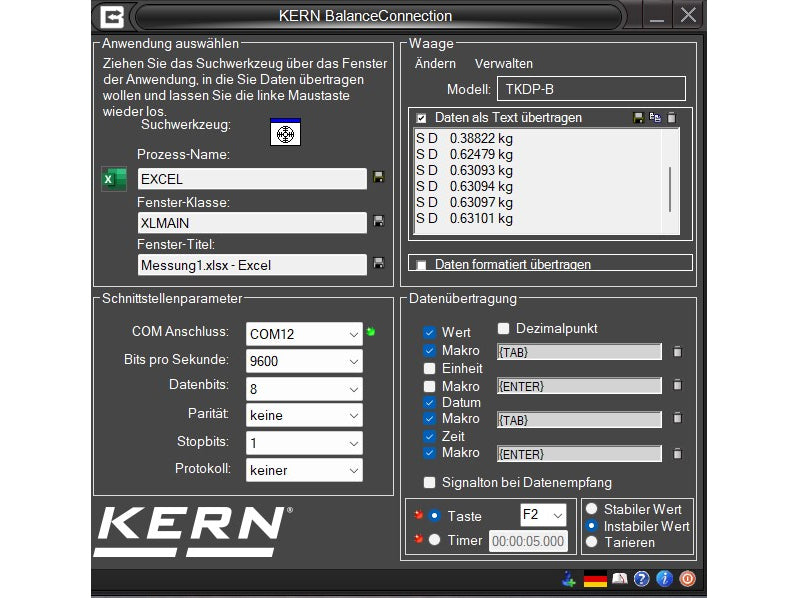
Task: Clear received data list with trash icon
Action: point(672,118)
